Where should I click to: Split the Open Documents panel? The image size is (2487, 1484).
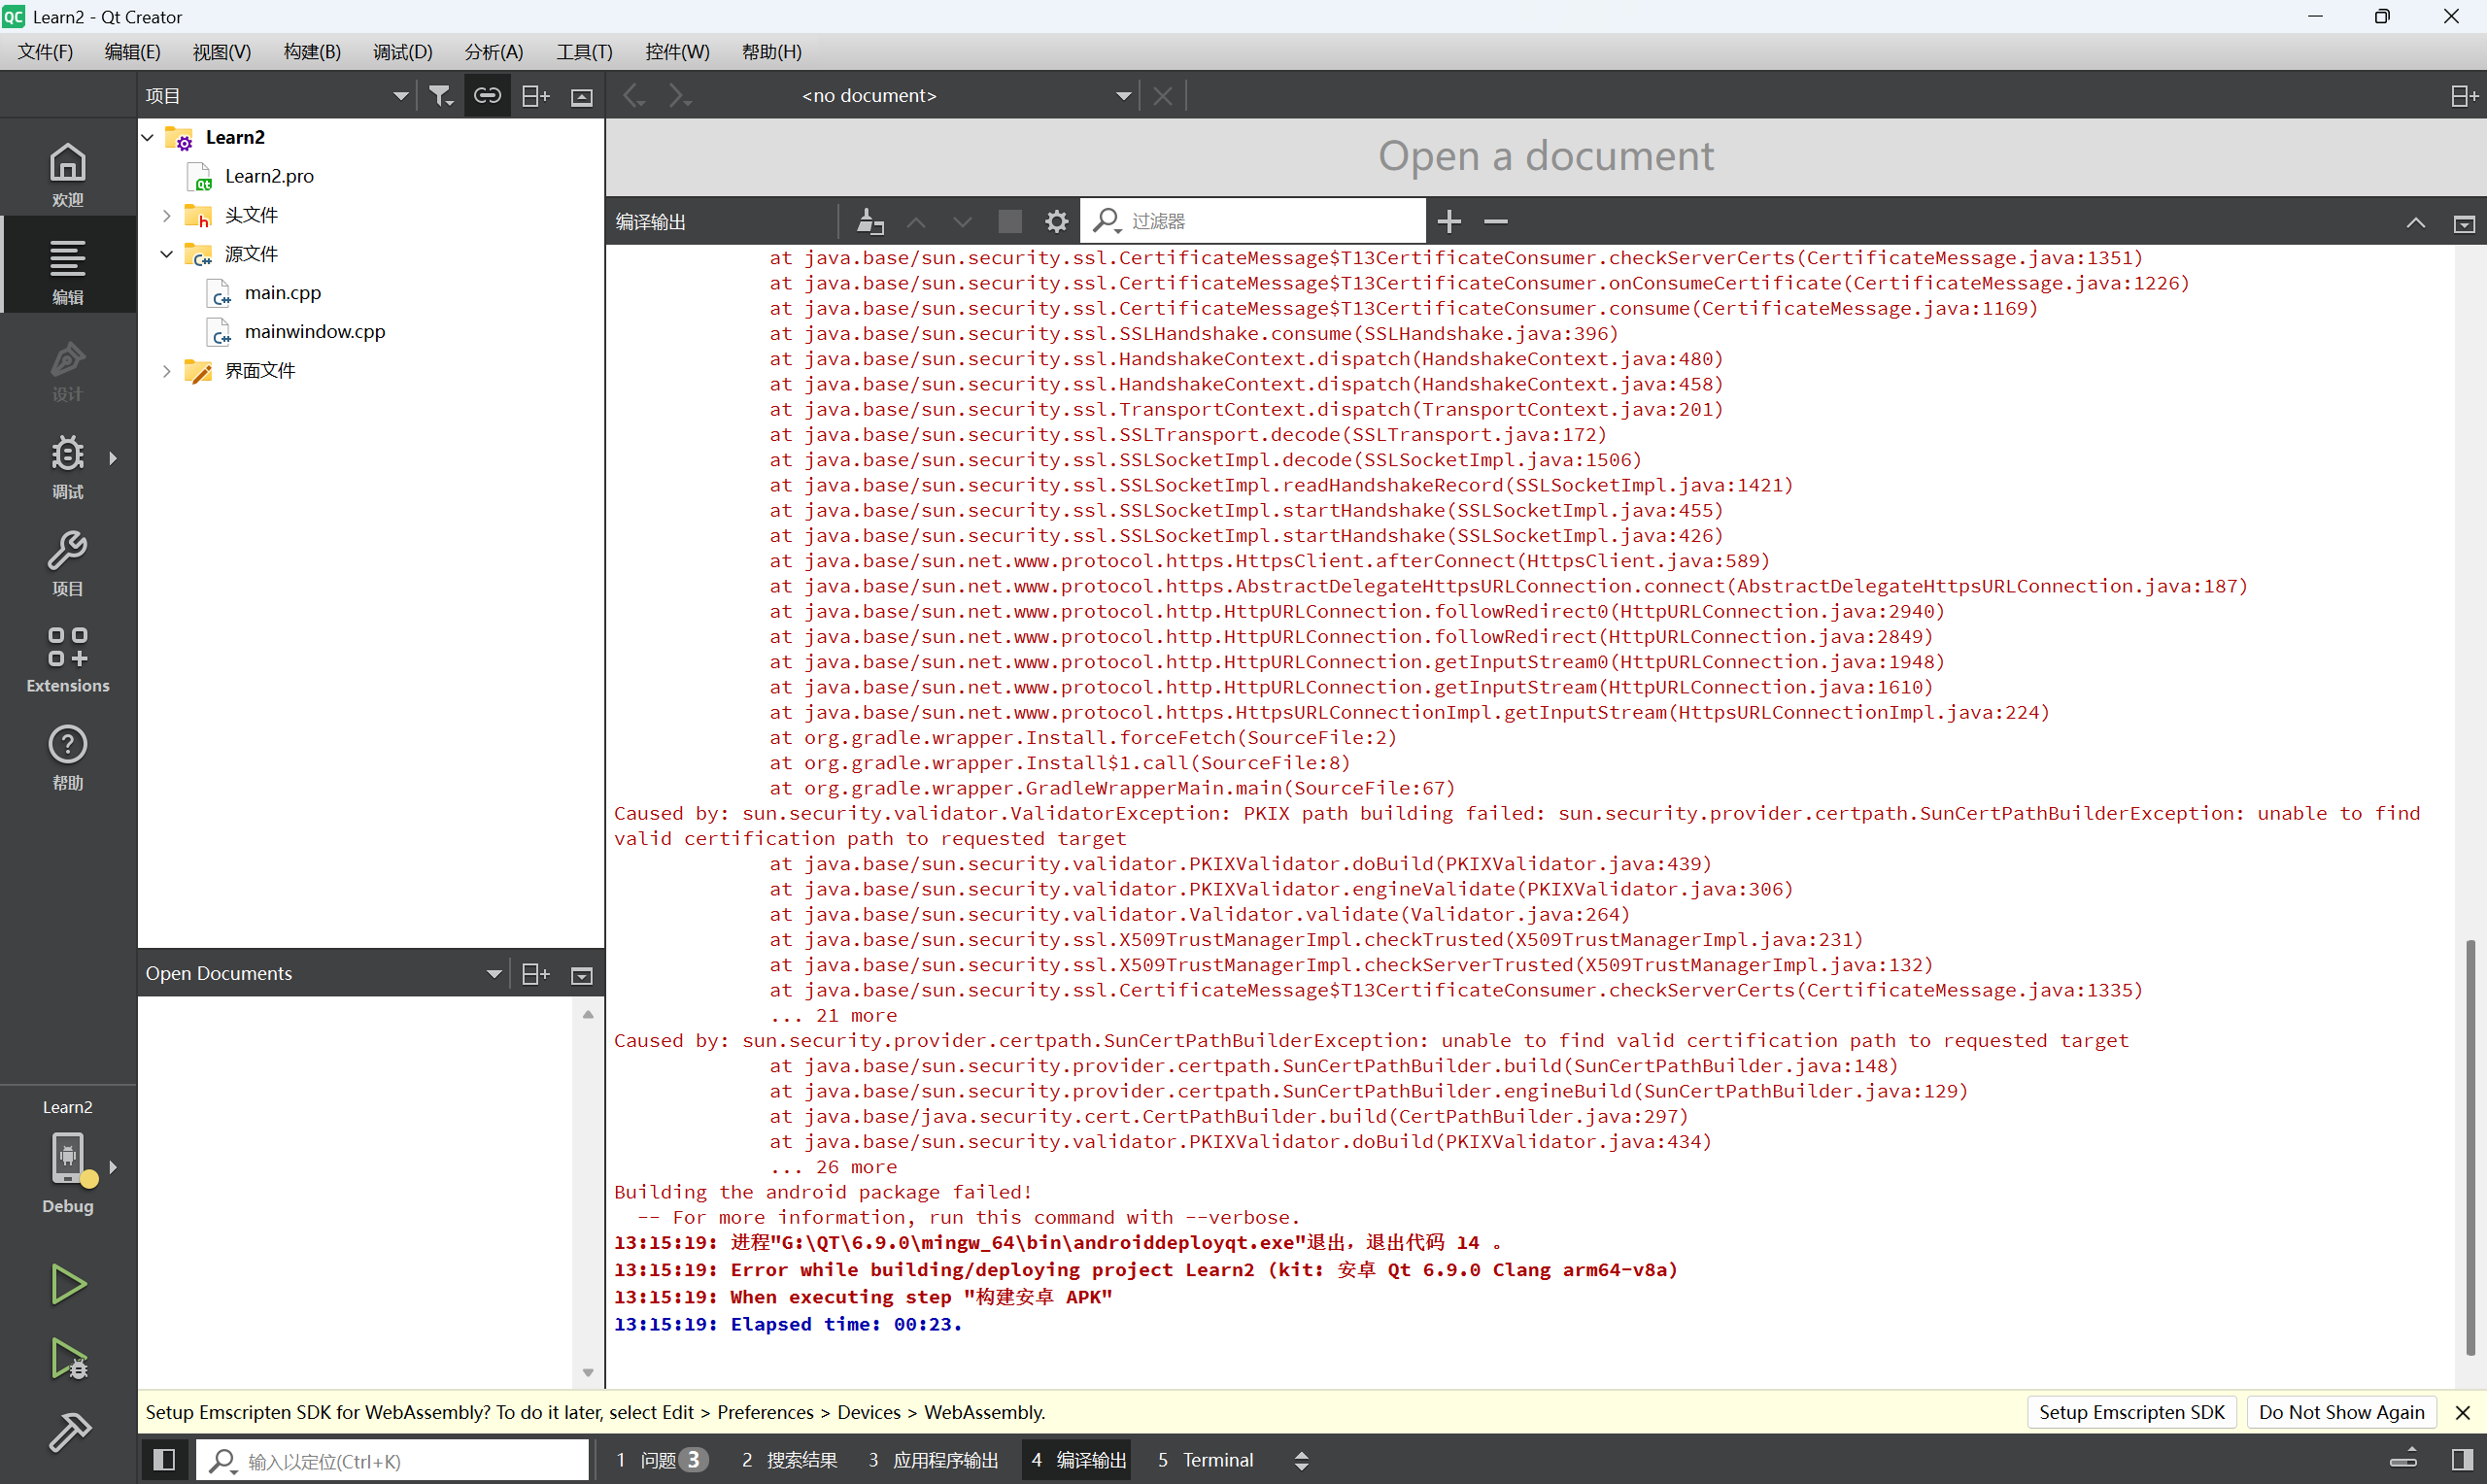[536, 973]
